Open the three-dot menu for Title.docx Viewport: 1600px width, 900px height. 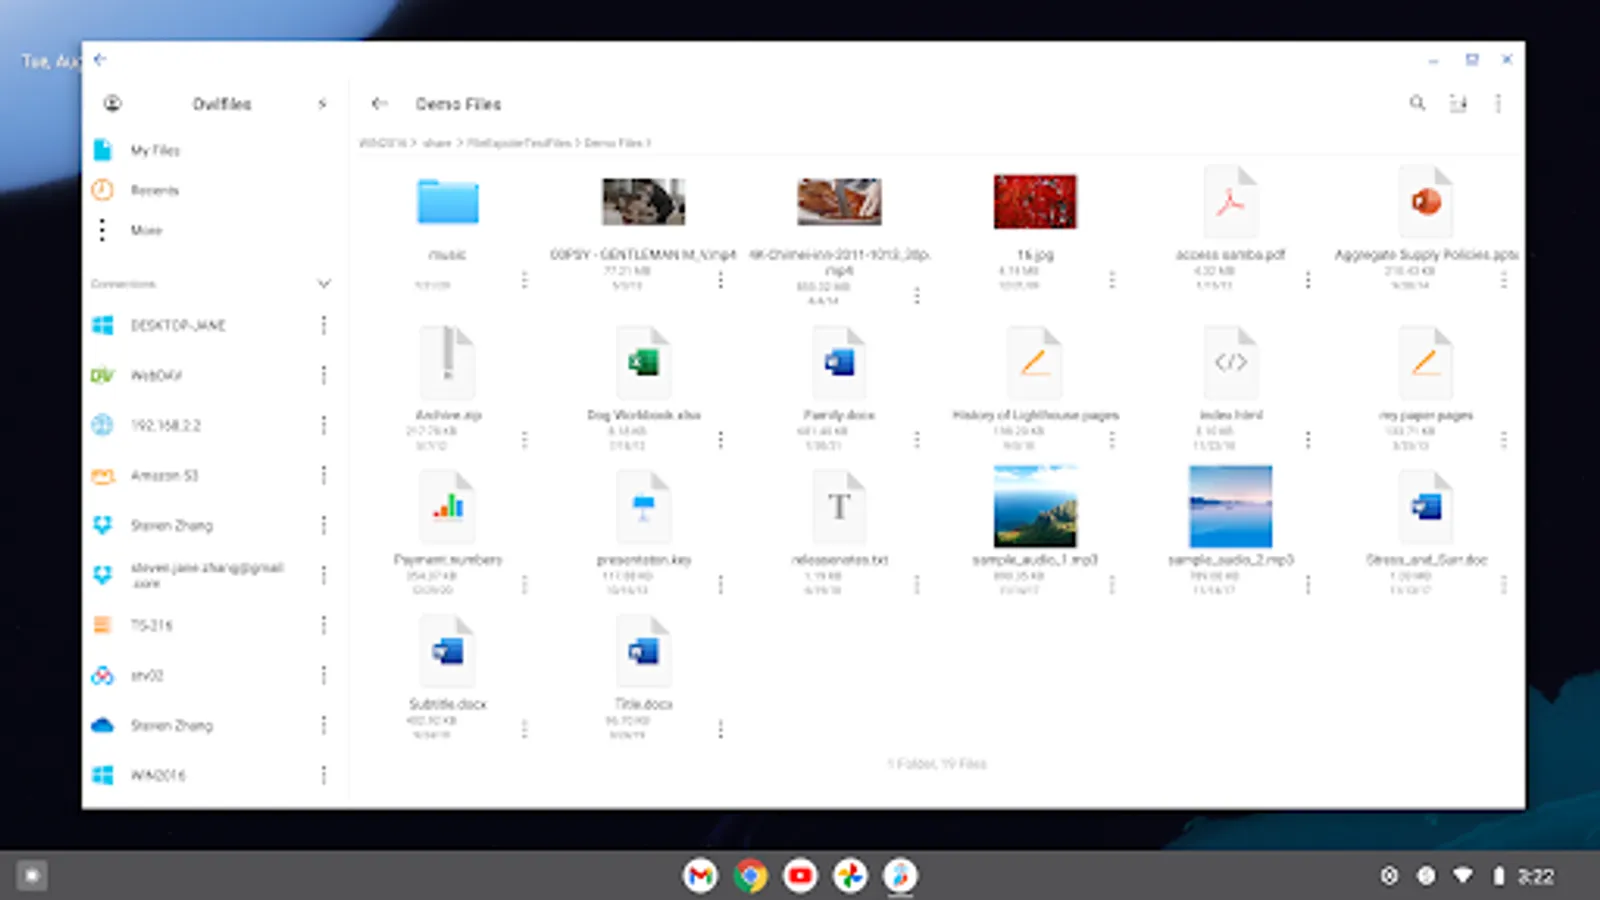click(x=720, y=729)
